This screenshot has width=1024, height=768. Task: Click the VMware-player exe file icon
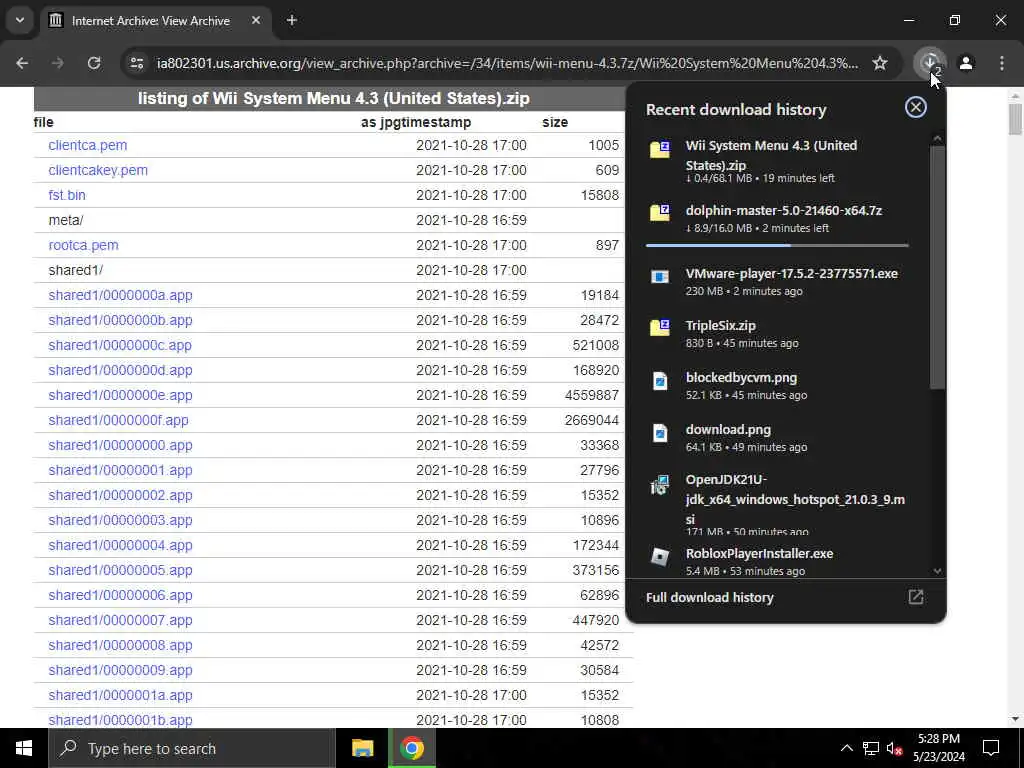click(x=660, y=276)
